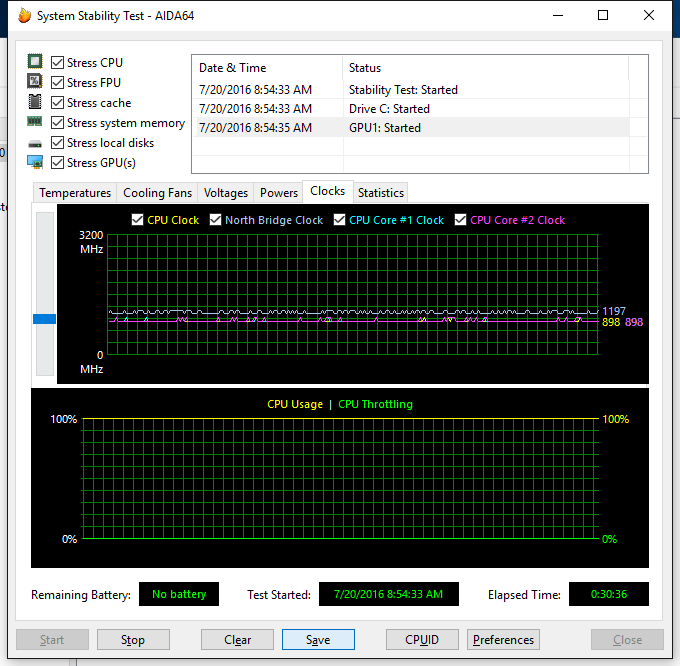The height and width of the screenshot is (666, 680).
Task: Click the CPU Throttling graph label
Action: (x=376, y=404)
